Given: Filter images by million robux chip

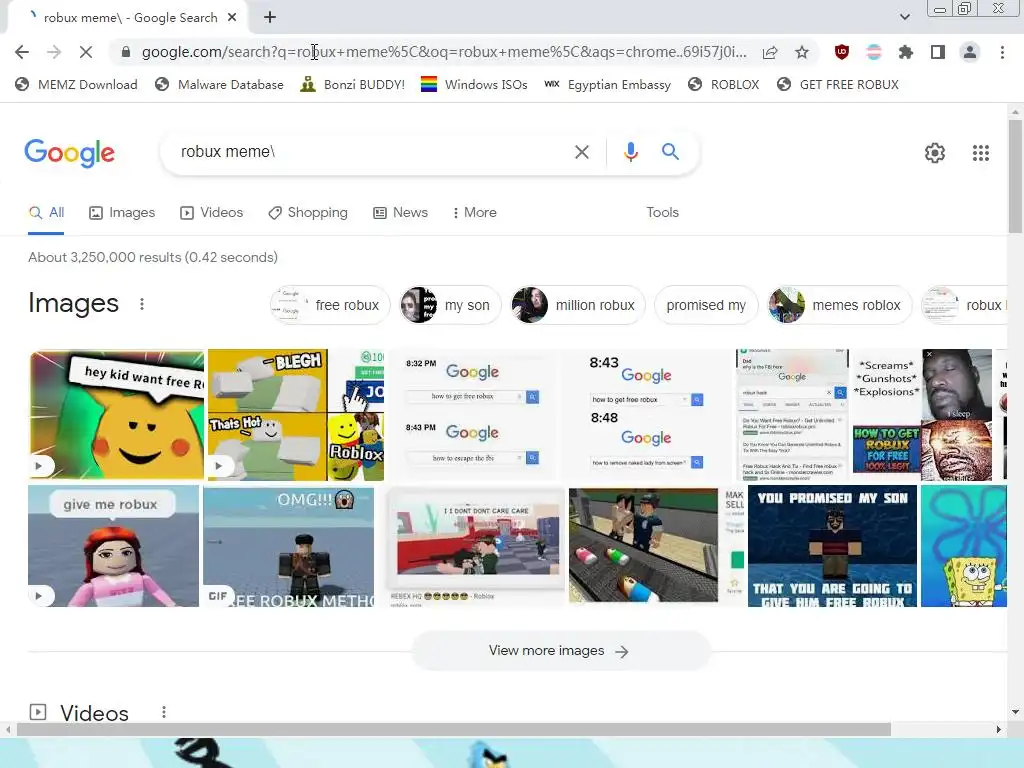Looking at the screenshot, I should pyautogui.click(x=578, y=305).
